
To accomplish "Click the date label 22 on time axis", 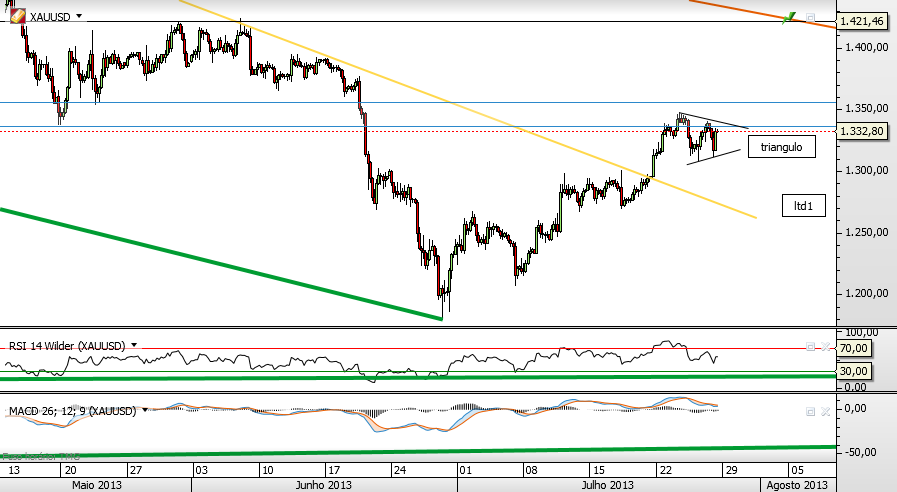I will pos(665,470).
